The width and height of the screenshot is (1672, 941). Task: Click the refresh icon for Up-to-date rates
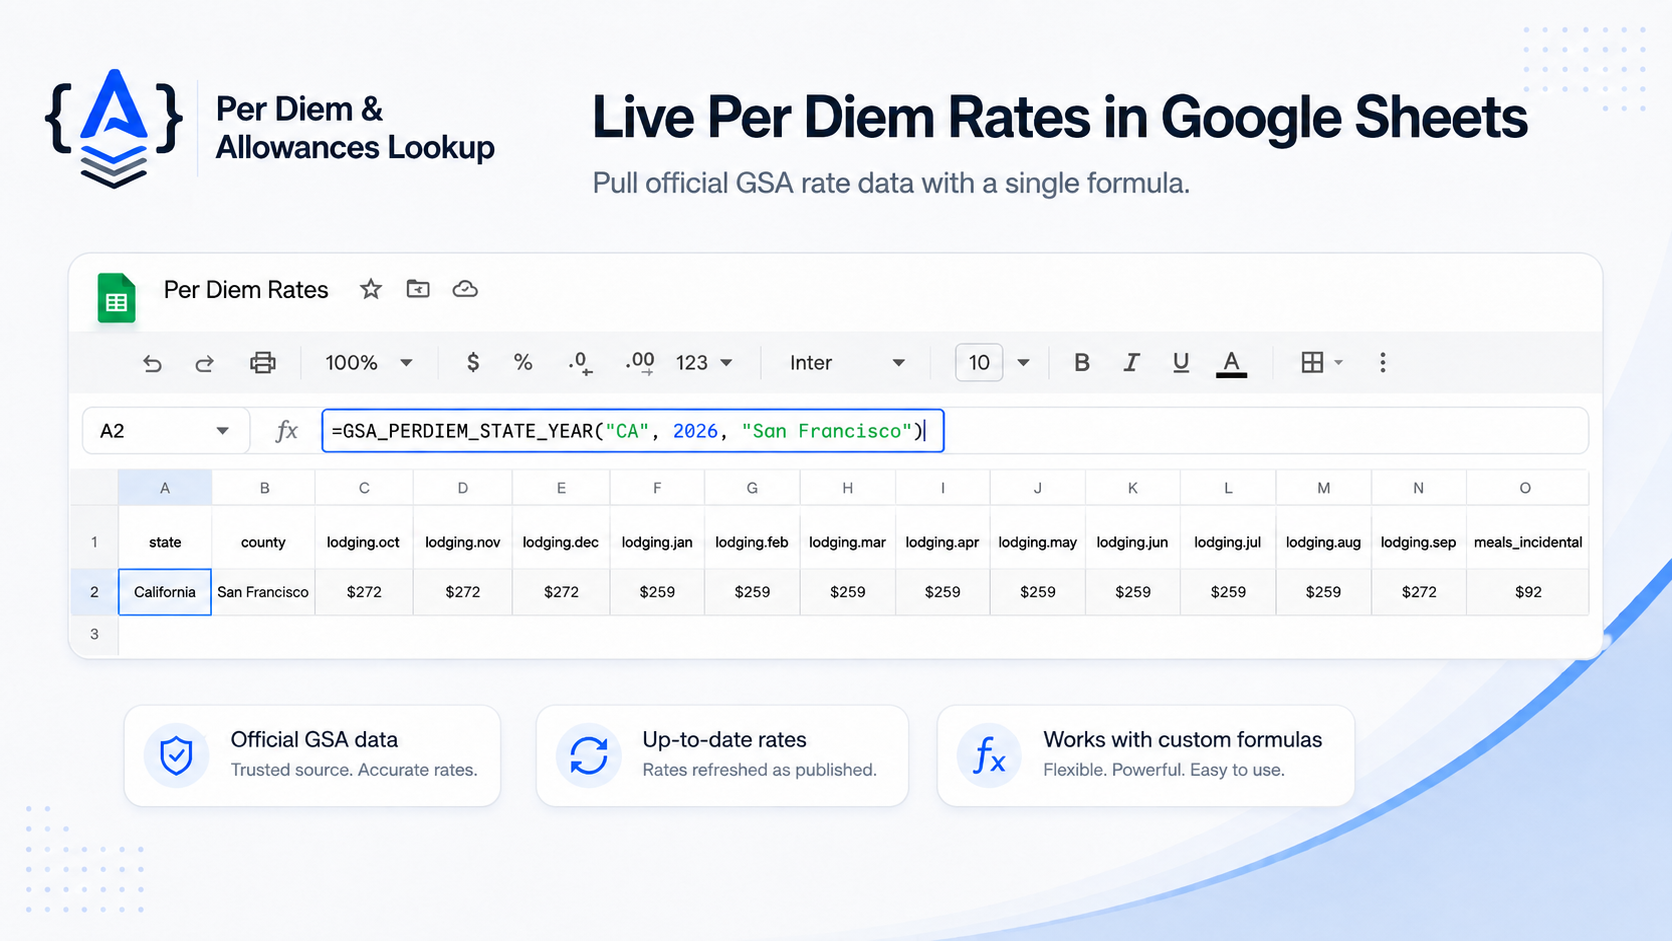click(589, 755)
